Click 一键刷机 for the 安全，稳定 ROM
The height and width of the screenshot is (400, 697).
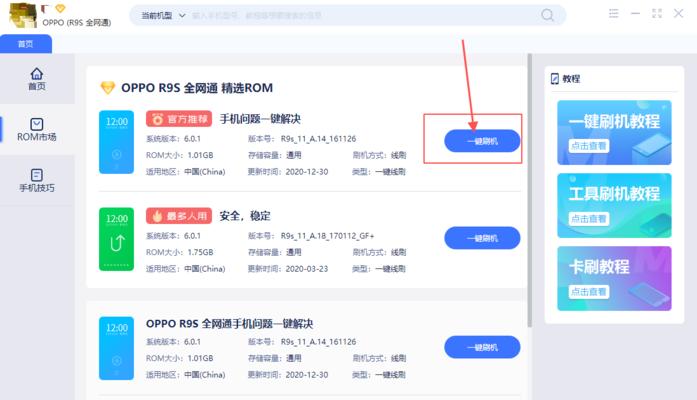click(x=482, y=238)
